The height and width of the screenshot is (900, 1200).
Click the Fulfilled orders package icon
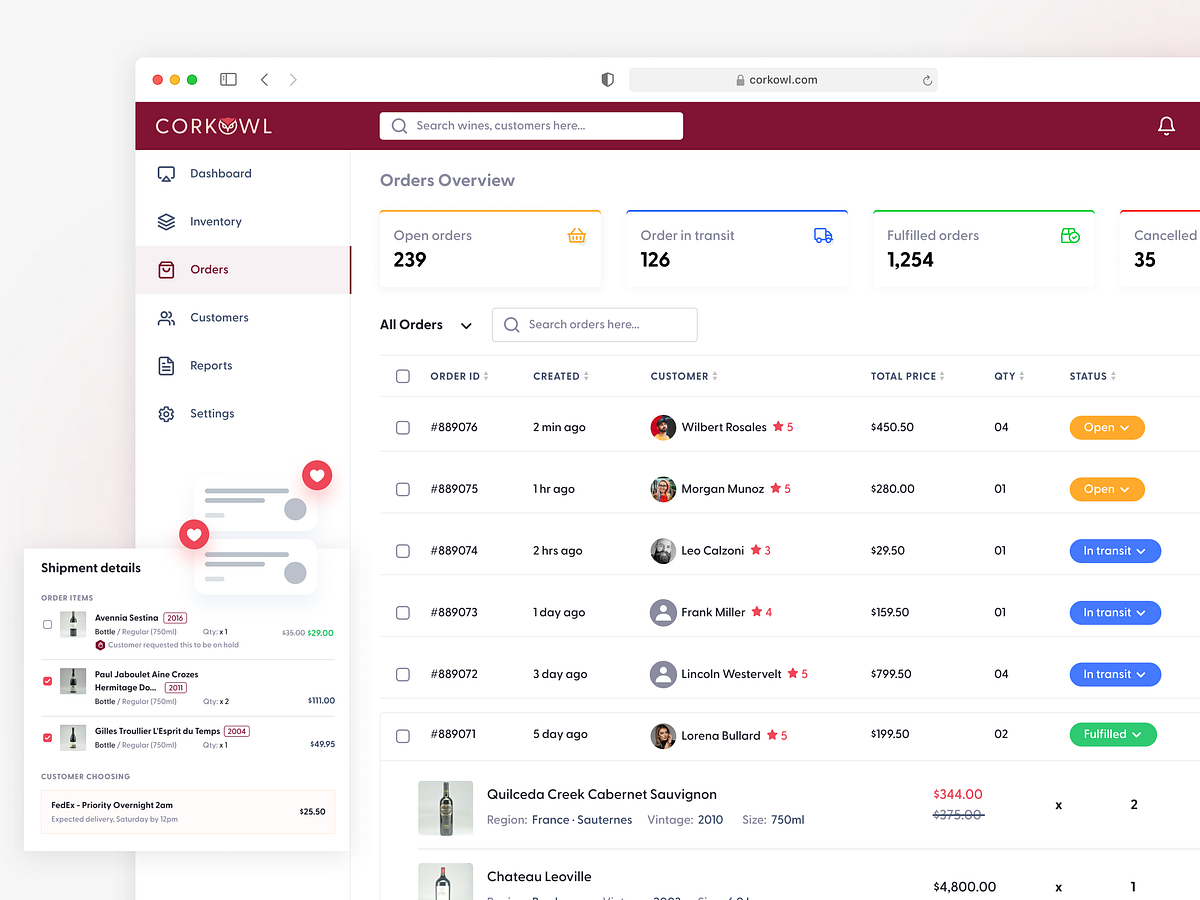coord(1070,236)
